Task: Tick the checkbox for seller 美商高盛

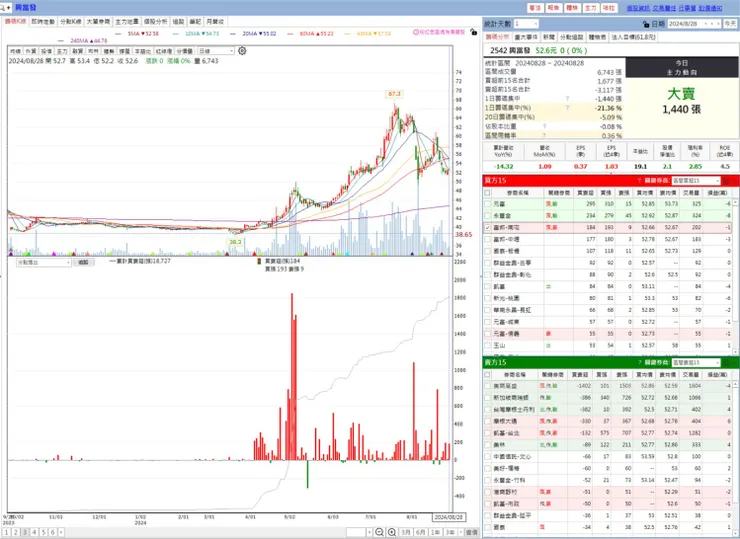Action: (x=488, y=386)
